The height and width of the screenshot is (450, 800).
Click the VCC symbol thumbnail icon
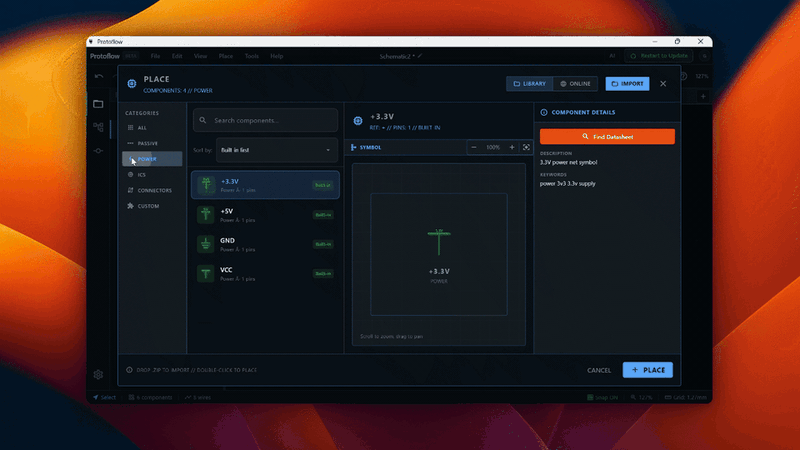click(x=206, y=274)
